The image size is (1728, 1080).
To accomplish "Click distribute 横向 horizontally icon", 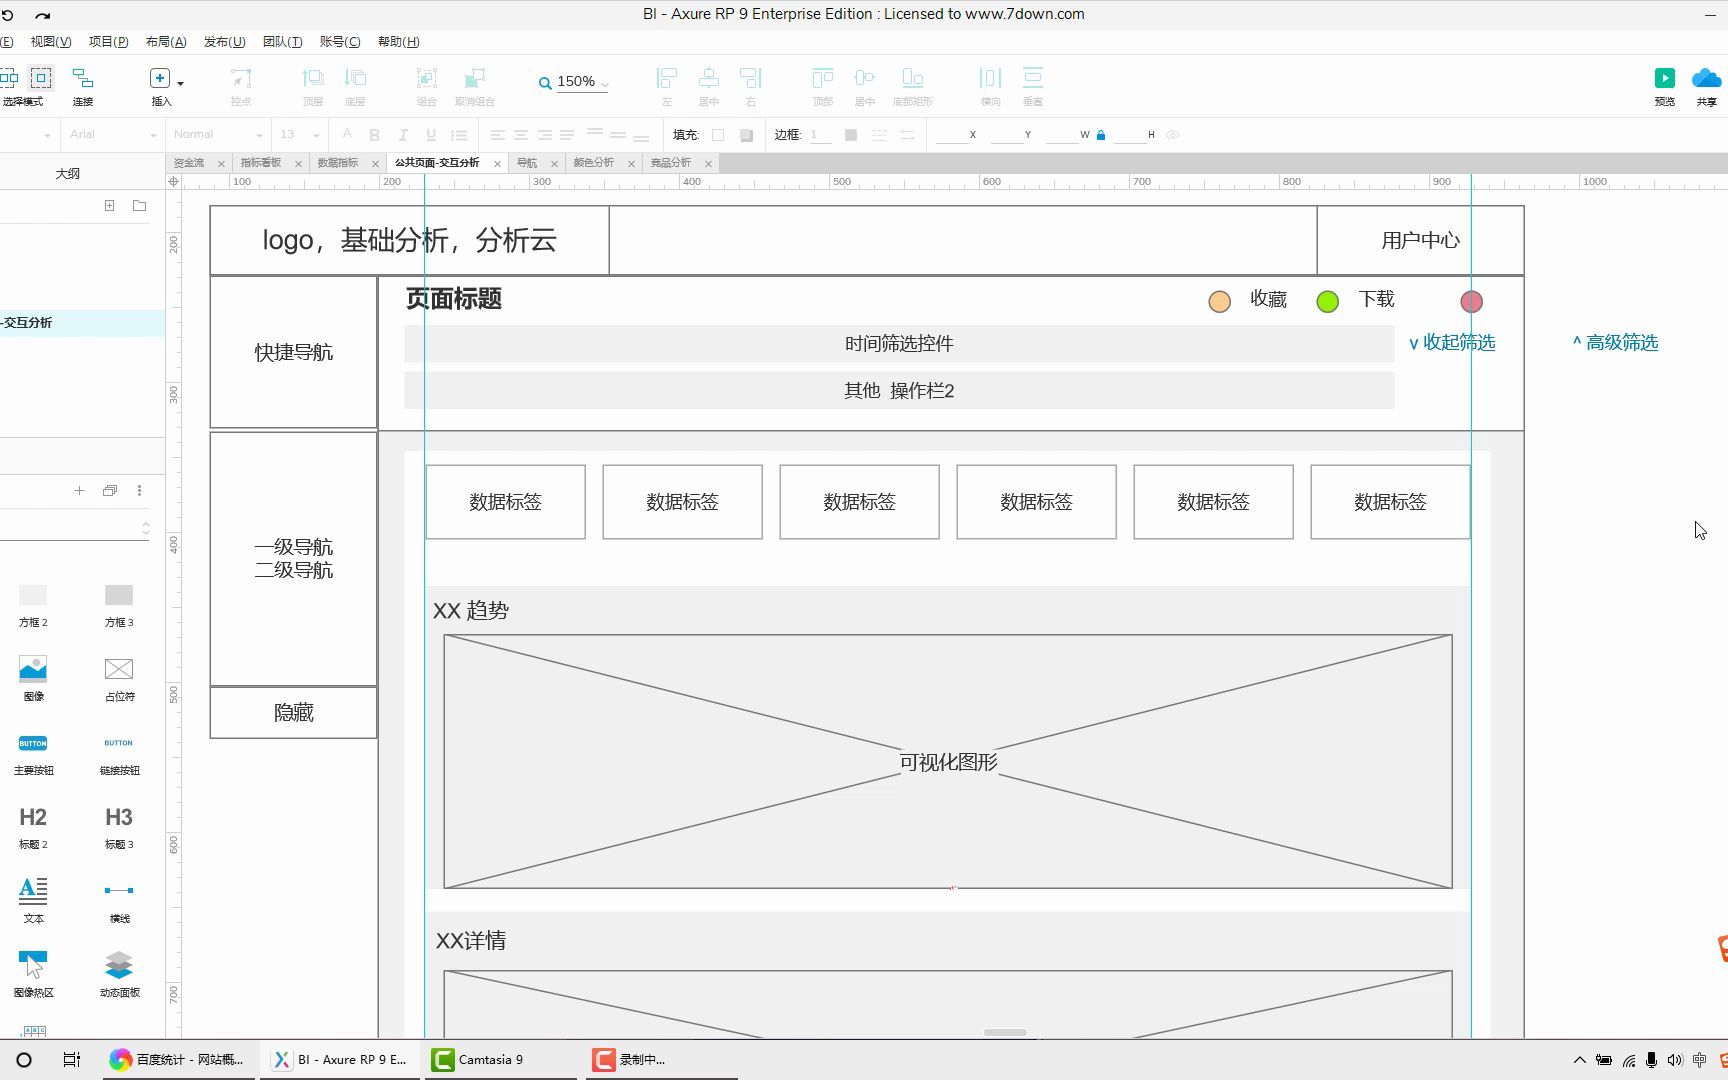I will click(990, 78).
